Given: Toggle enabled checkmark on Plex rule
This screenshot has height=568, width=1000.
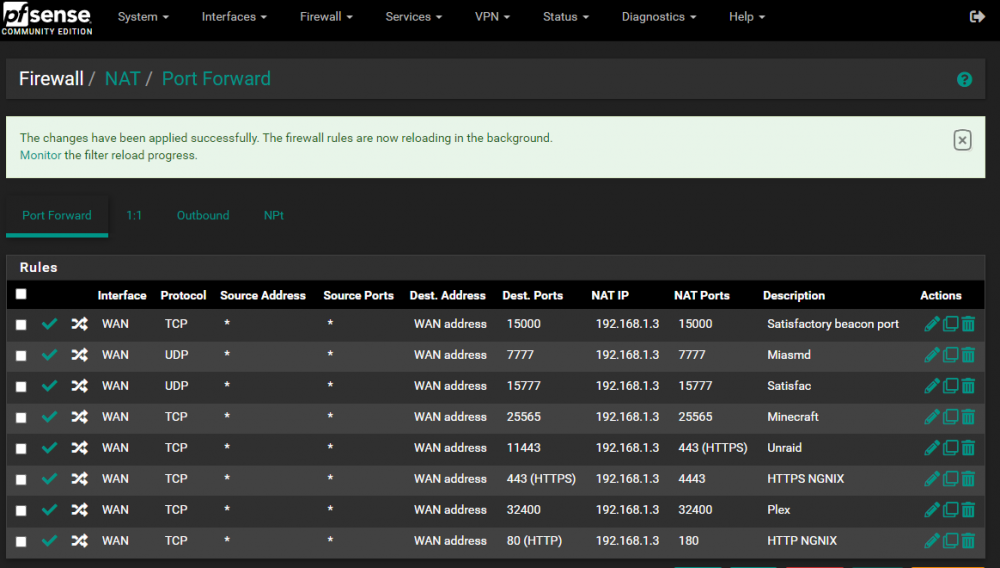Looking at the screenshot, I should pos(49,510).
